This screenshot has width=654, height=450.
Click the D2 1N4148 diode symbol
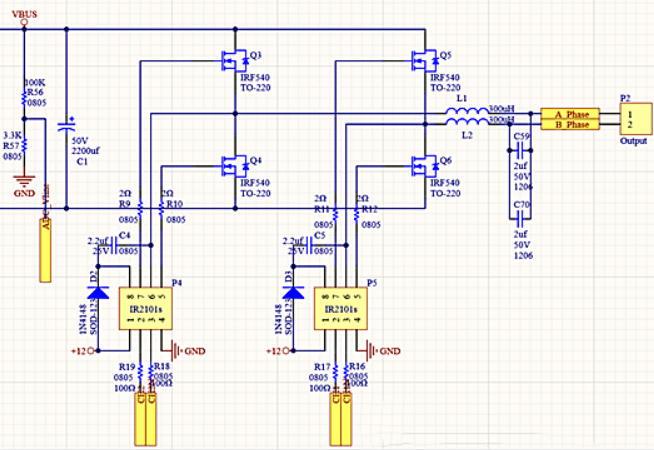[96, 293]
